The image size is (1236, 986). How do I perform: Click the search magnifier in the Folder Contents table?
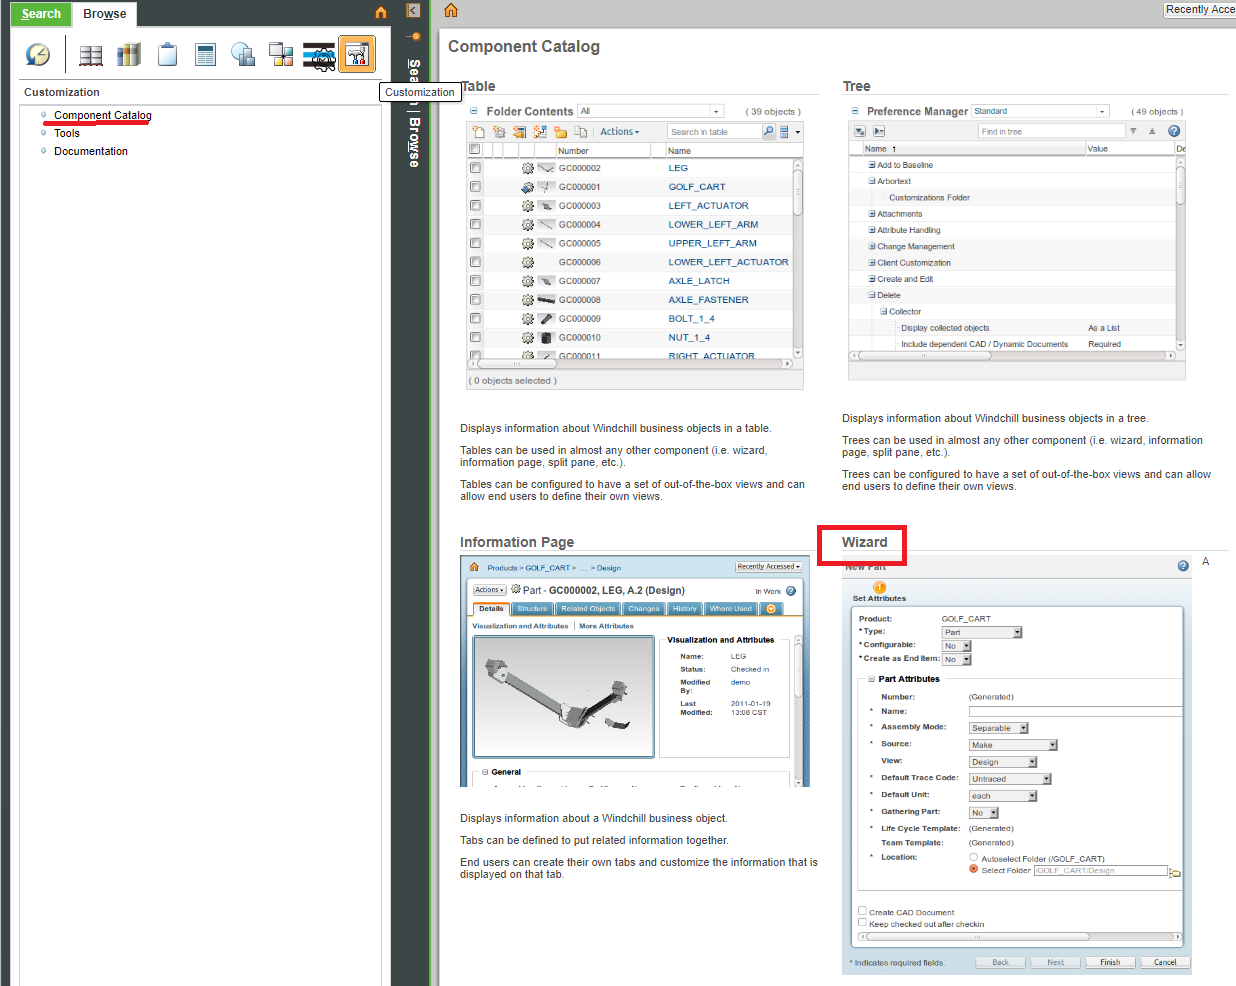coord(768,131)
